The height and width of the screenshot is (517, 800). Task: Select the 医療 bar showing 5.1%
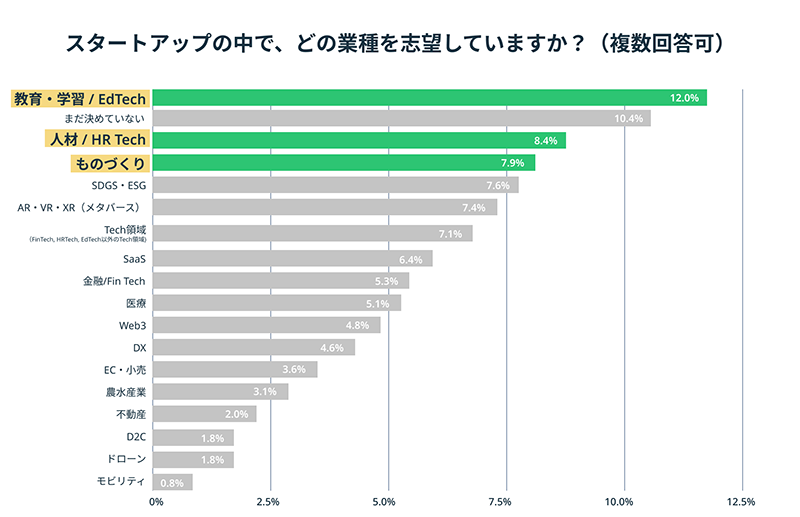point(277,303)
